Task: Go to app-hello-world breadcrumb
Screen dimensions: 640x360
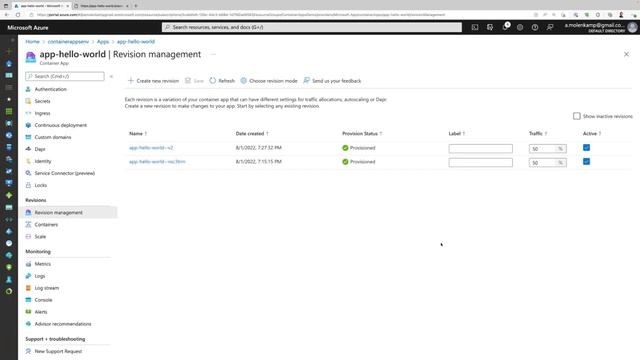Action: click(136, 42)
